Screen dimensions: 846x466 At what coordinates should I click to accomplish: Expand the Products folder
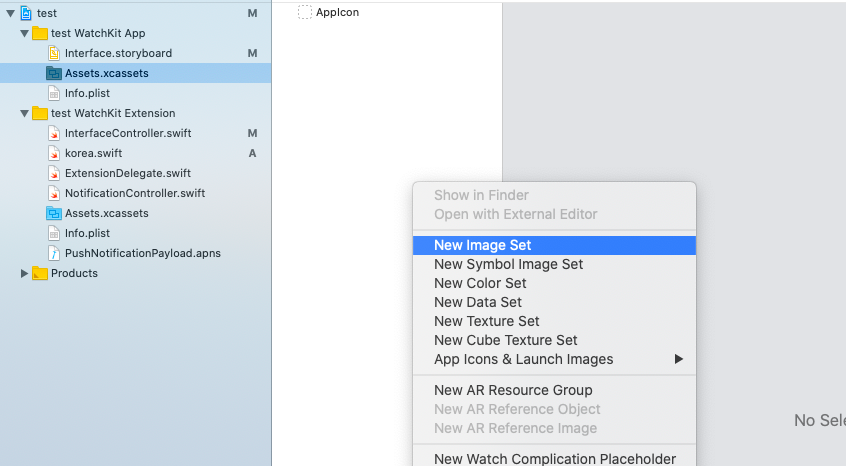(24, 273)
